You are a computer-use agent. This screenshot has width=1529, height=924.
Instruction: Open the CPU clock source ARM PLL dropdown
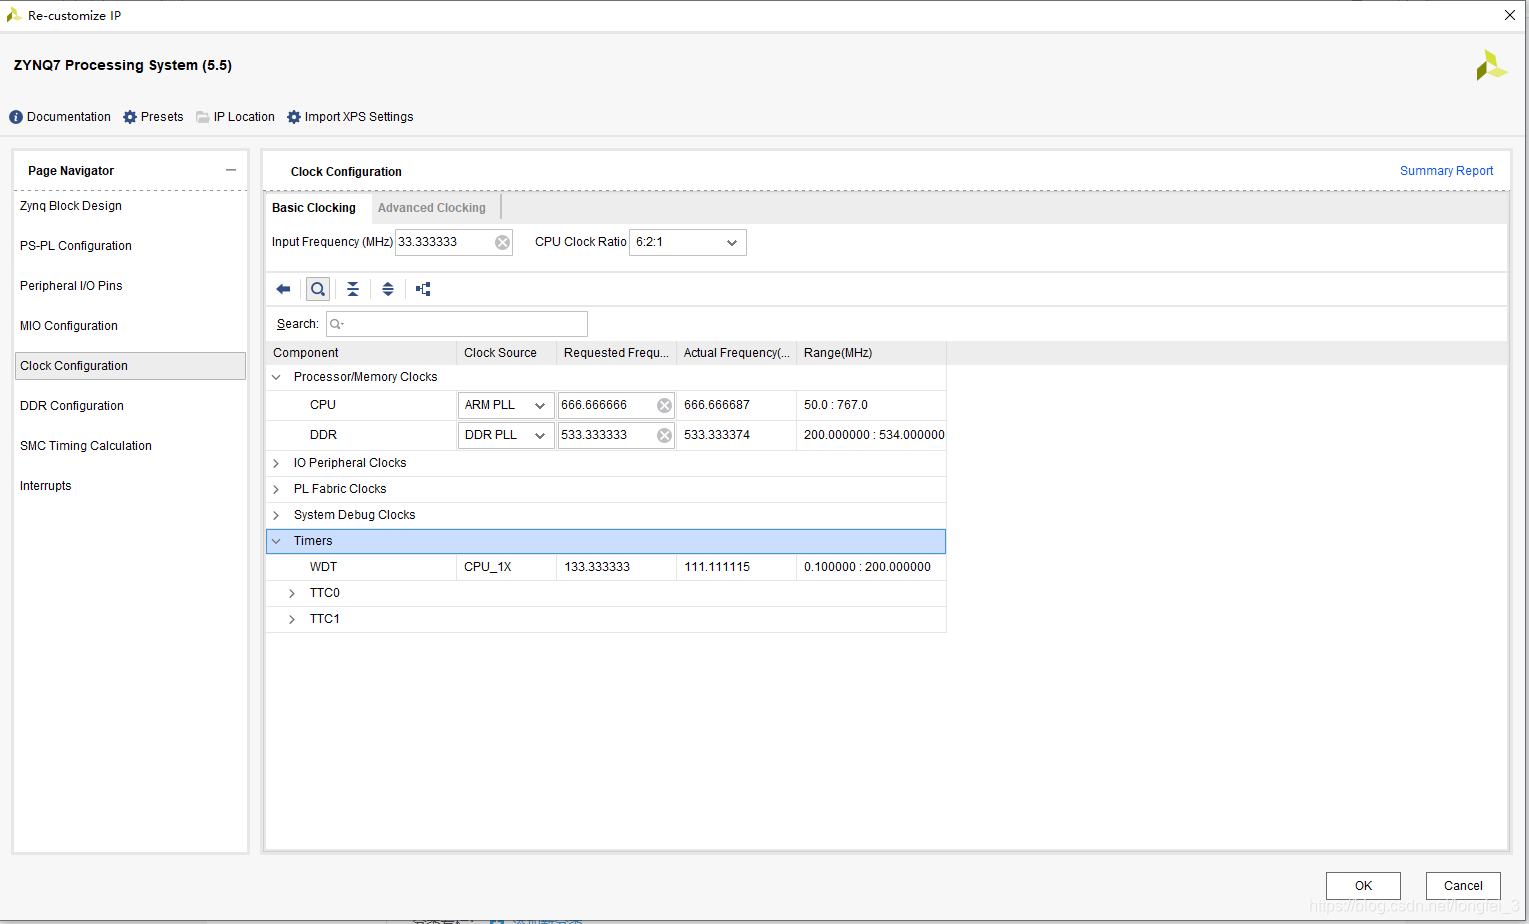506,405
